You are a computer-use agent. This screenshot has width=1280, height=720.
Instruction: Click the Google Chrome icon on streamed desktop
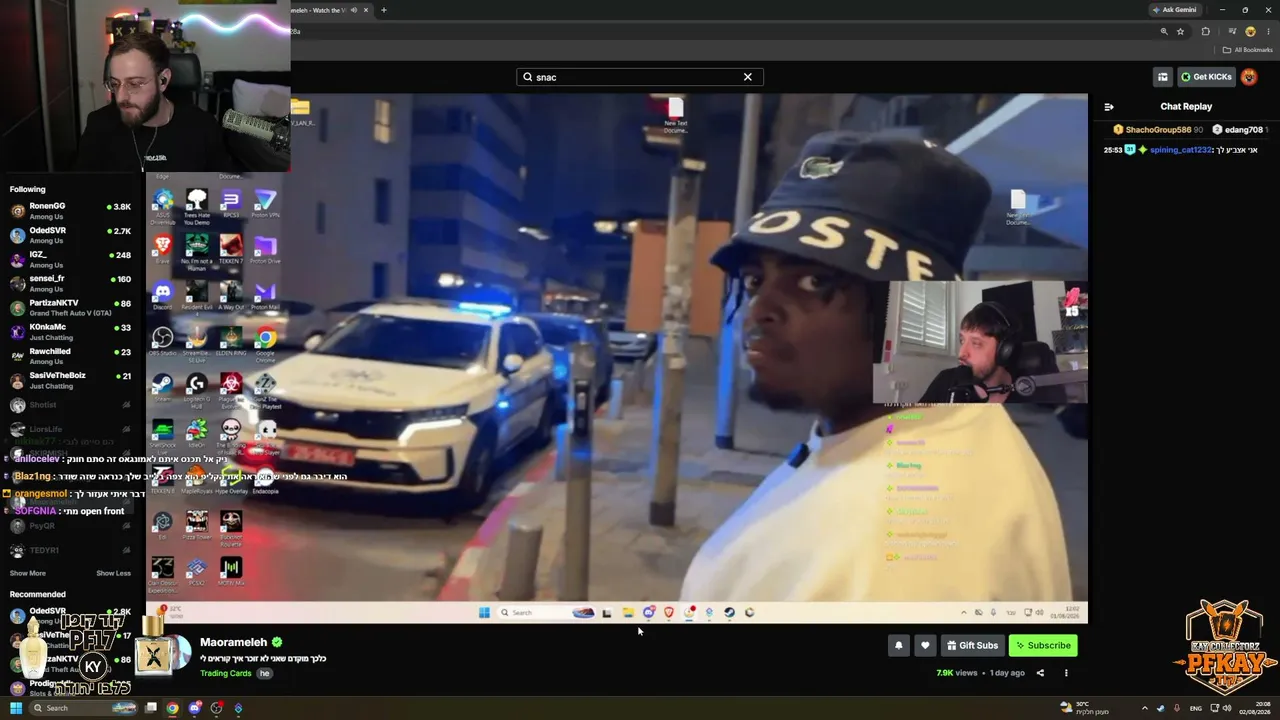(x=265, y=340)
